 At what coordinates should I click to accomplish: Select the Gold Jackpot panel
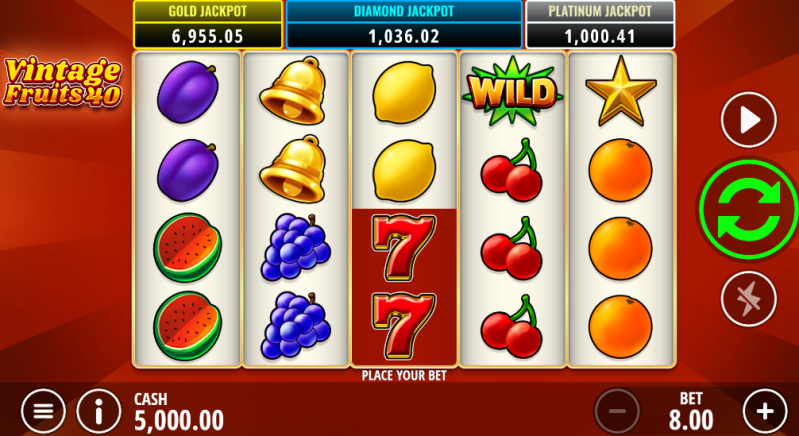(x=208, y=24)
